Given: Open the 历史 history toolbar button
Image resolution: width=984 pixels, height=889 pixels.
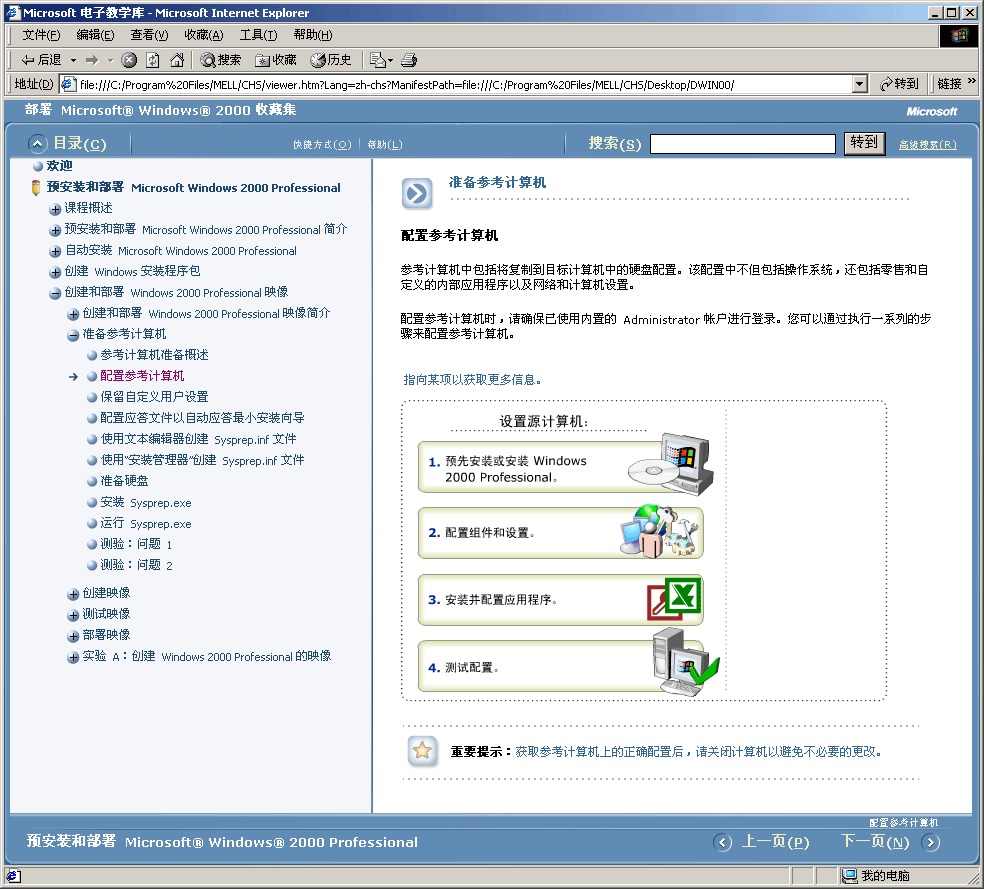Looking at the screenshot, I should (331, 60).
